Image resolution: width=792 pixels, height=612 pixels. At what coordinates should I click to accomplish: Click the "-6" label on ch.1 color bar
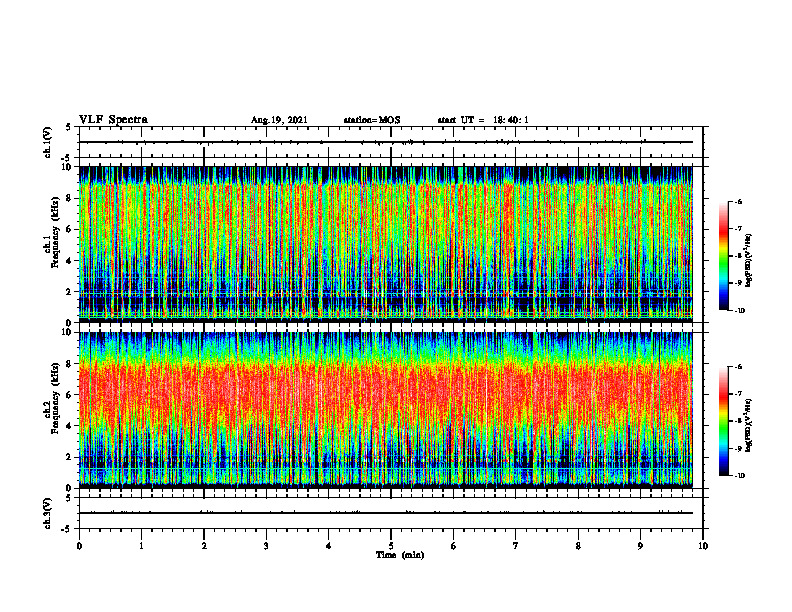click(x=739, y=201)
